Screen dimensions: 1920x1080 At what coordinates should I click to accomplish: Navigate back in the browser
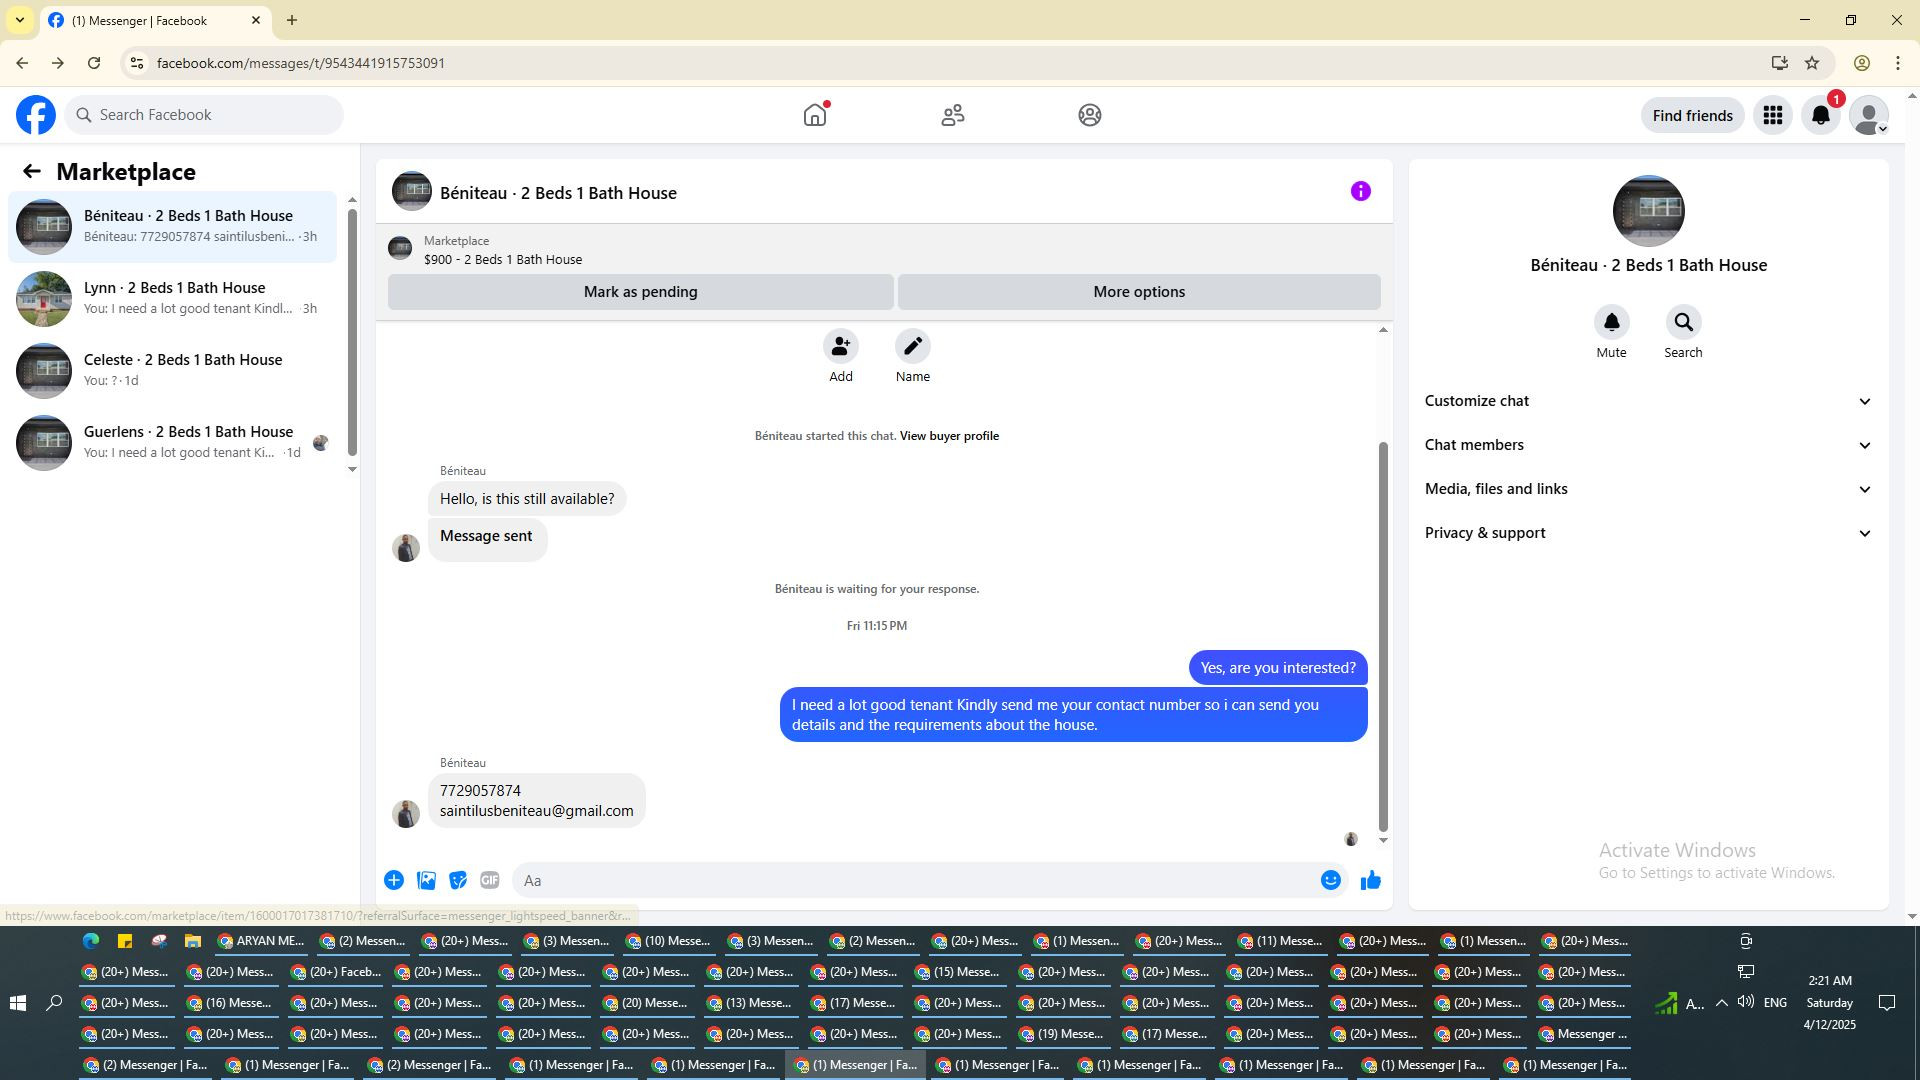[x=22, y=63]
